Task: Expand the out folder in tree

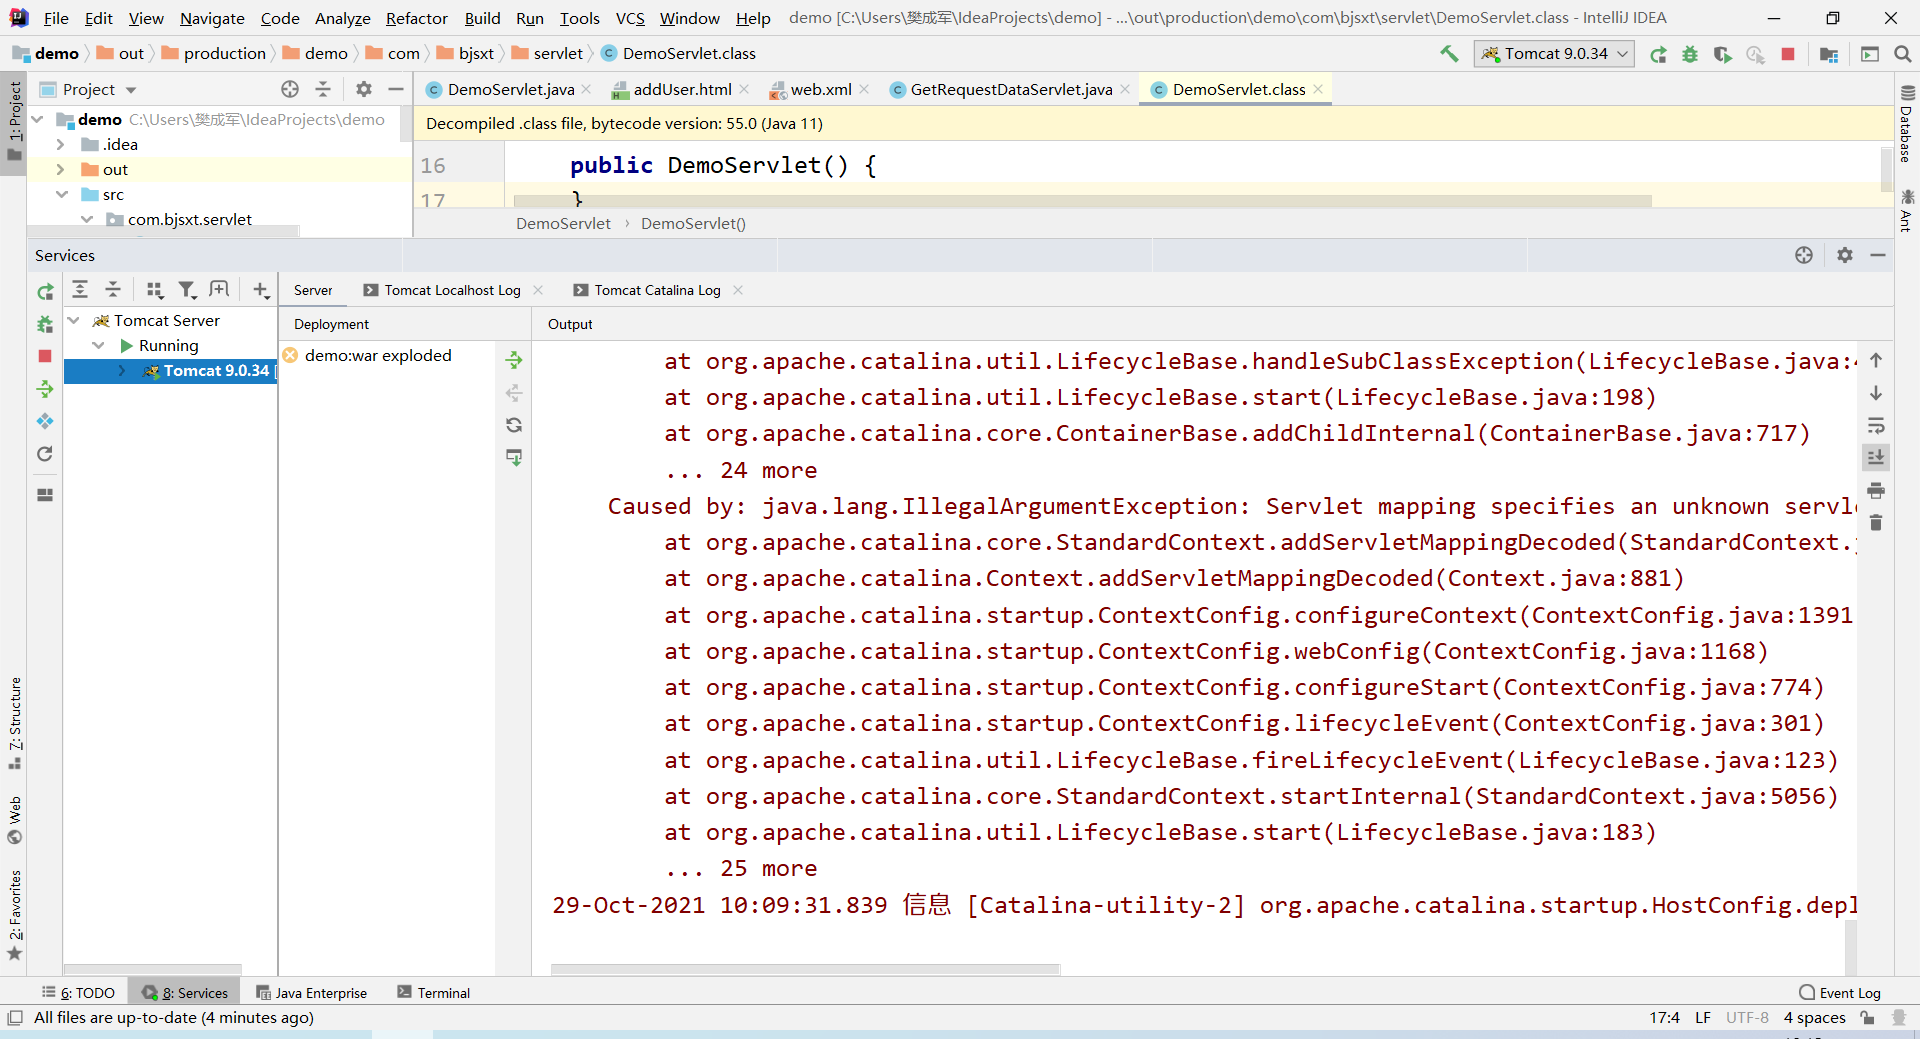Action: [60, 169]
